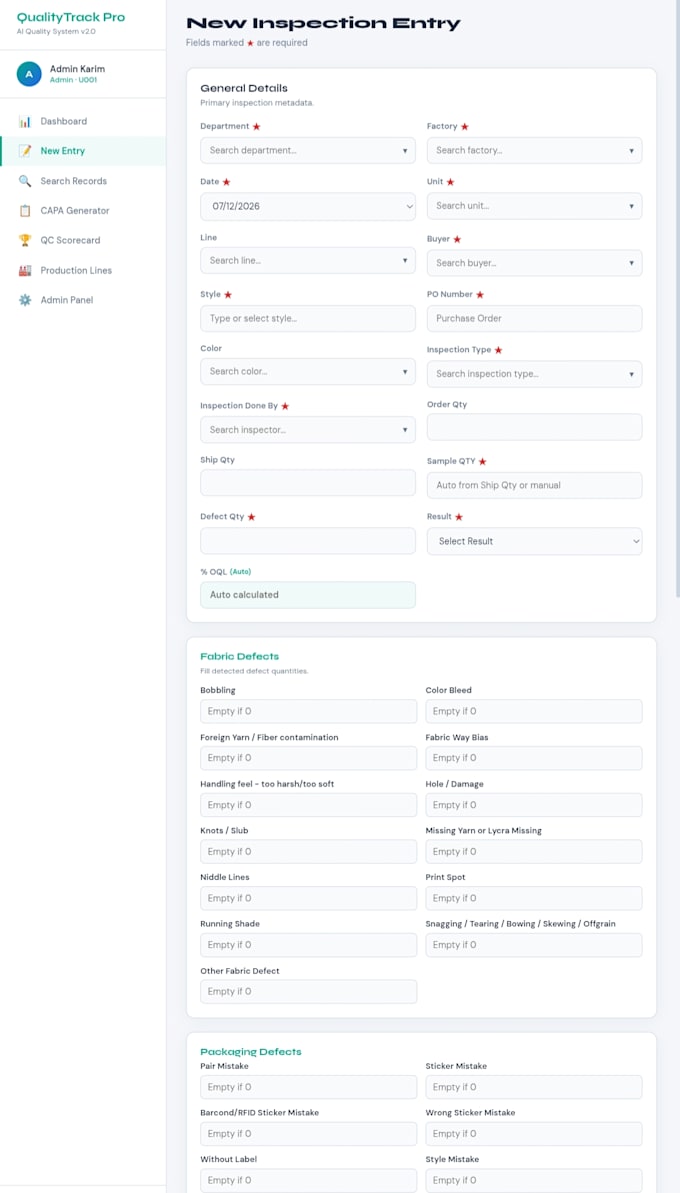Click the Admin Panel gear icon

25,300
